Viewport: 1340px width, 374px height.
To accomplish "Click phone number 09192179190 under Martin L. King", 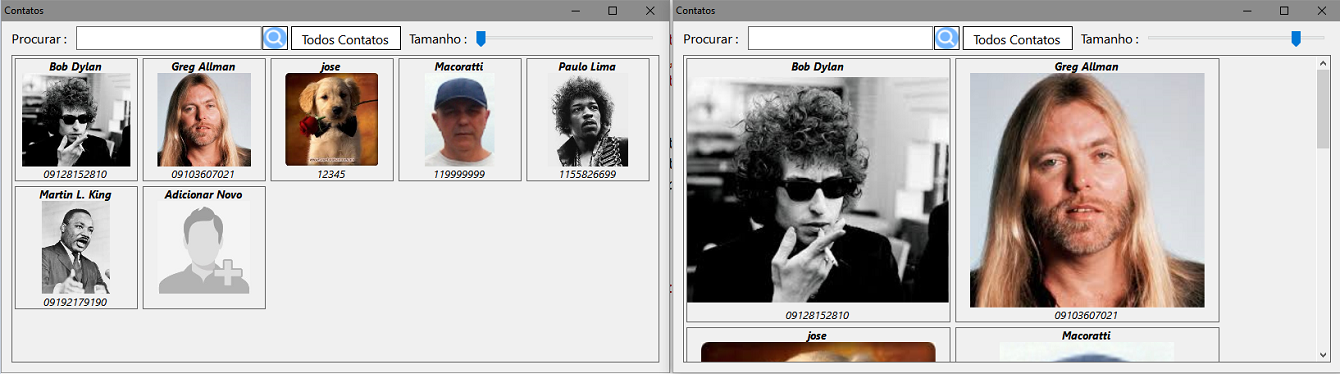I will click(x=76, y=302).
